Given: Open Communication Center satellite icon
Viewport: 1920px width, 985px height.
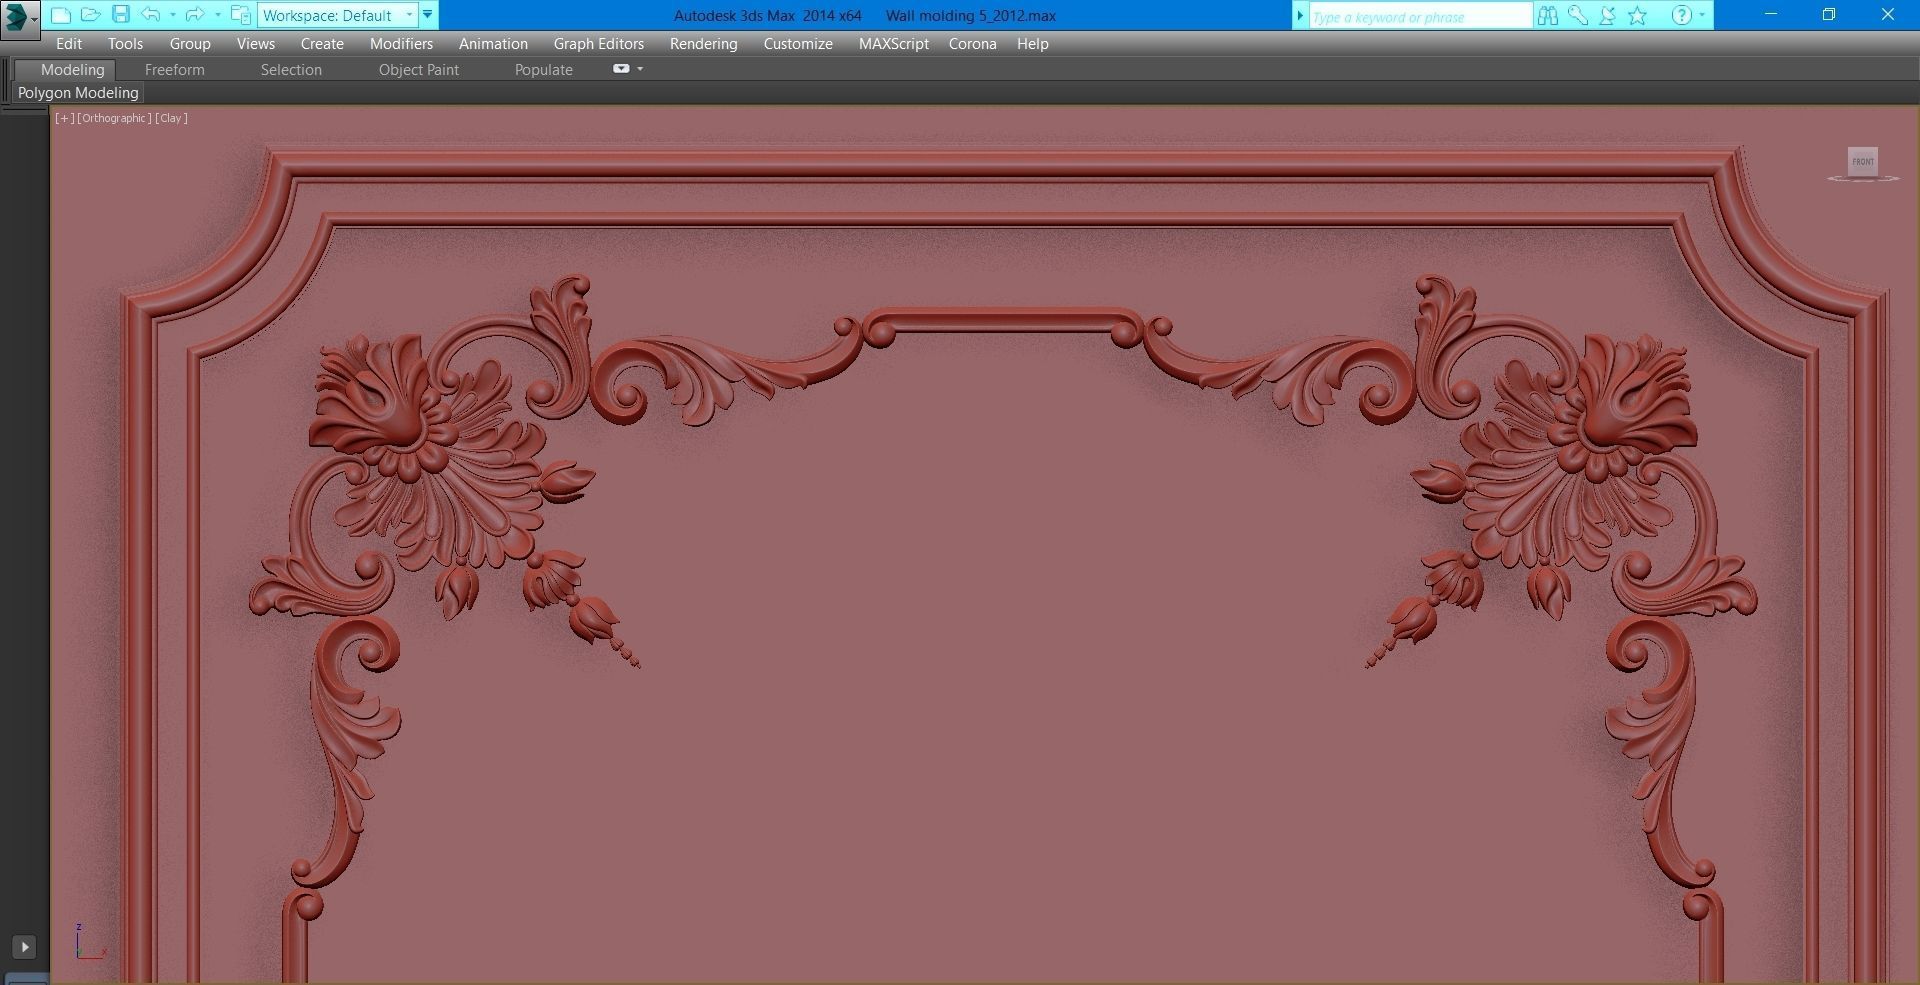Looking at the screenshot, I should (x=1607, y=15).
